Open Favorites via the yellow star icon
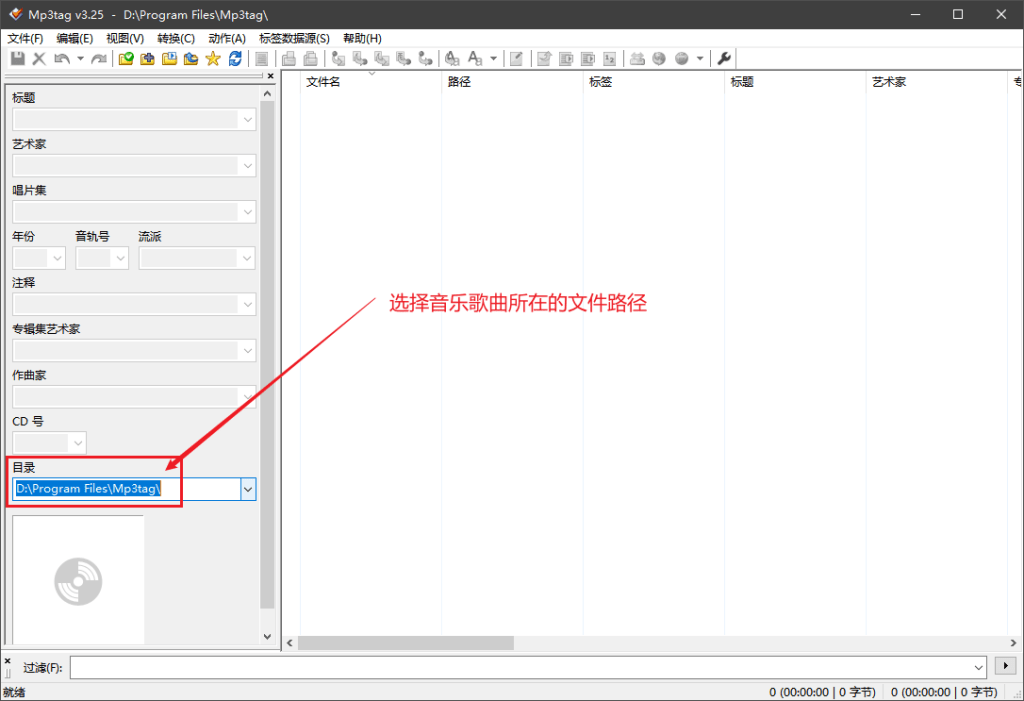The height and width of the screenshot is (701, 1024). click(213, 59)
